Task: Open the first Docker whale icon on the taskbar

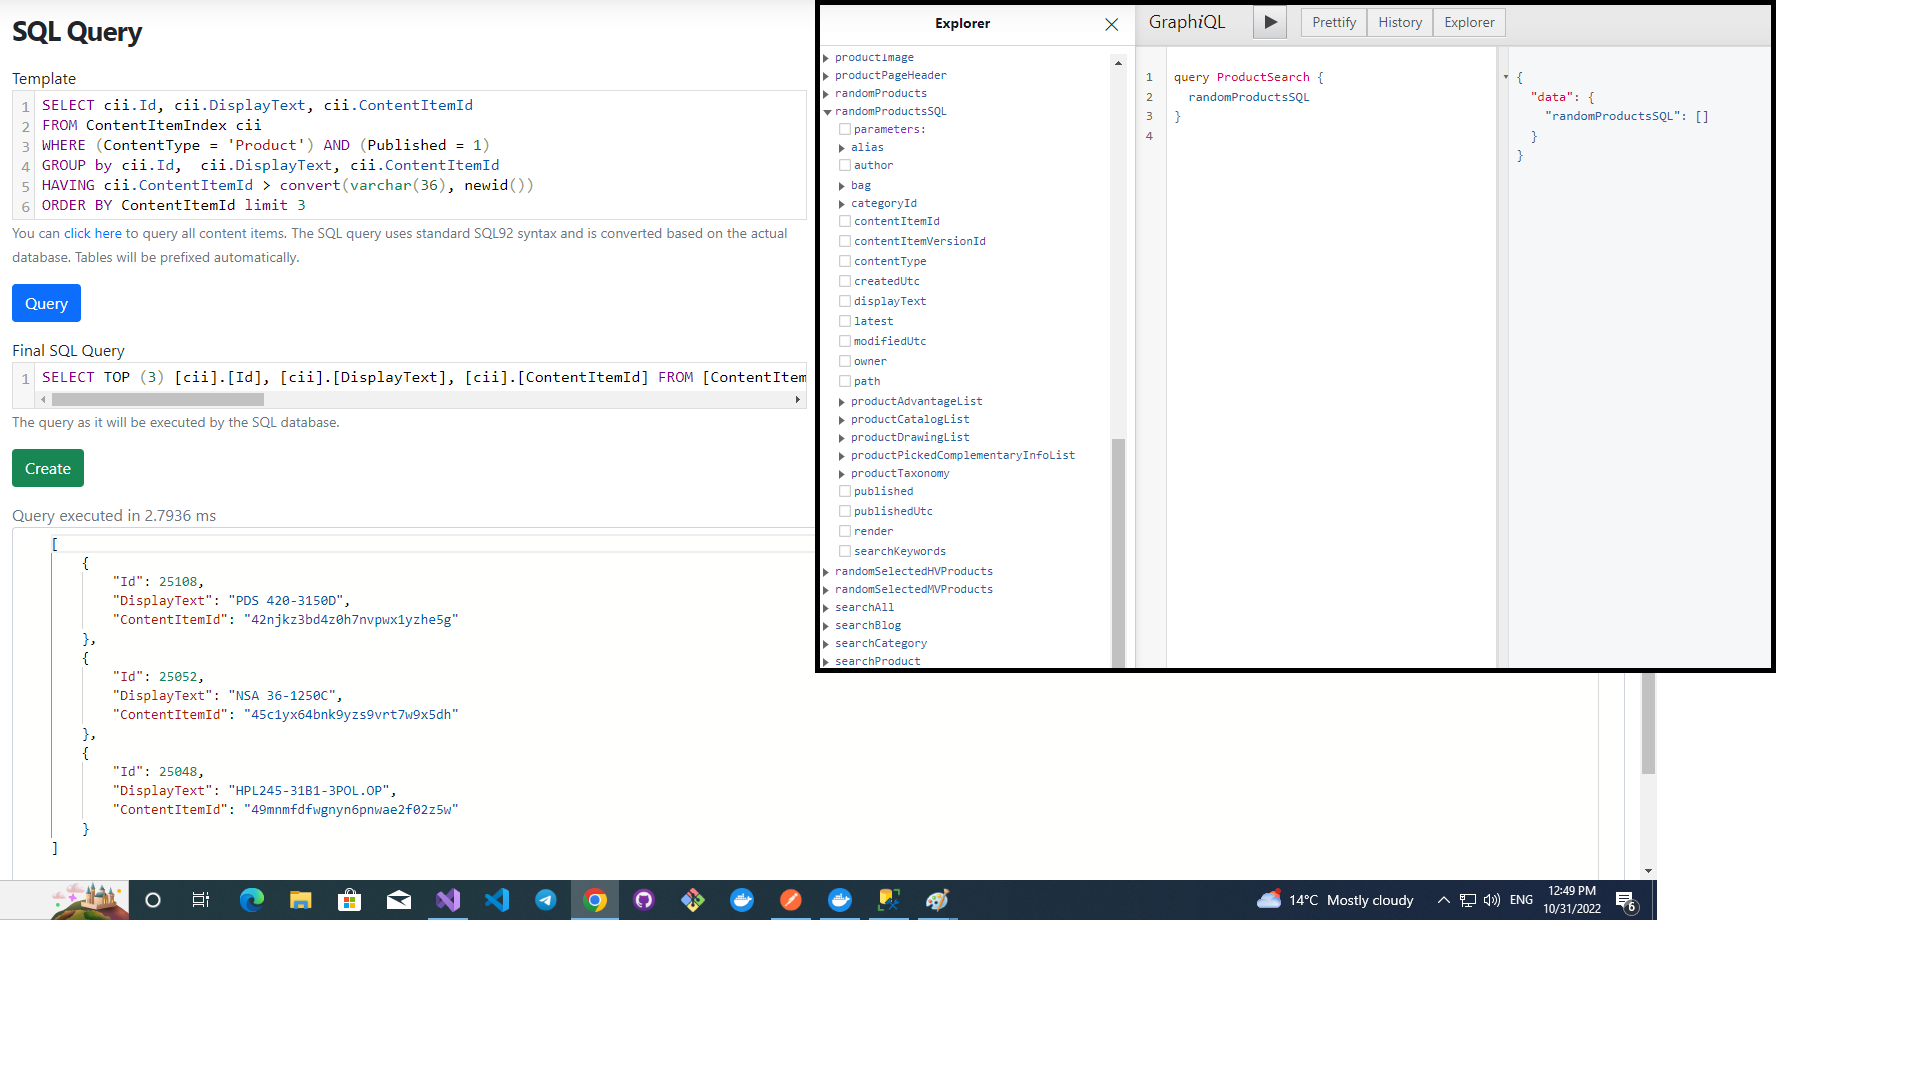Action: point(742,900)
